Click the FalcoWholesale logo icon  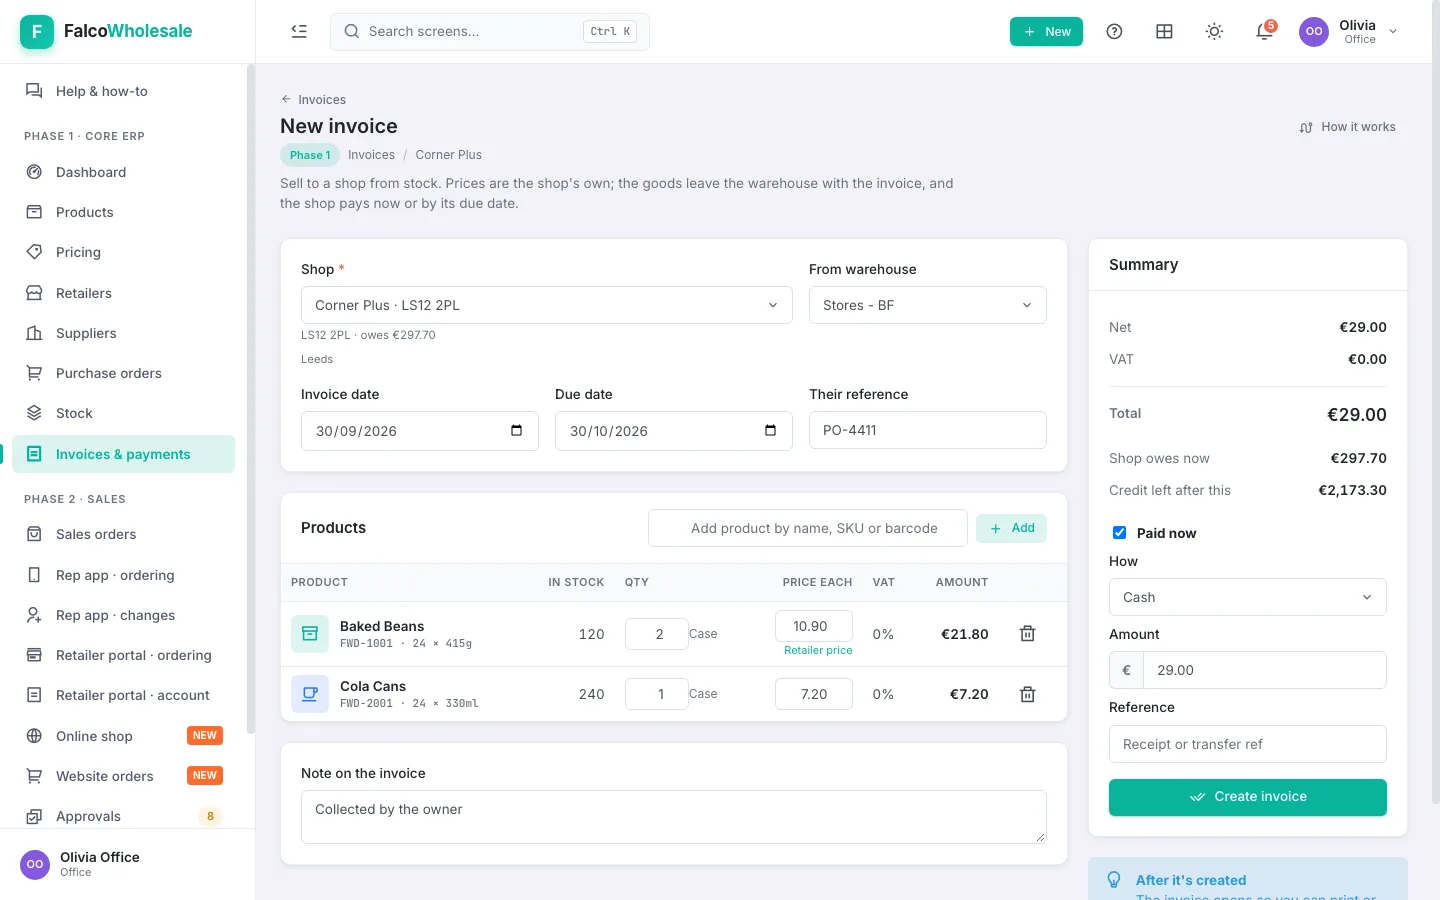tap(37, 32)
